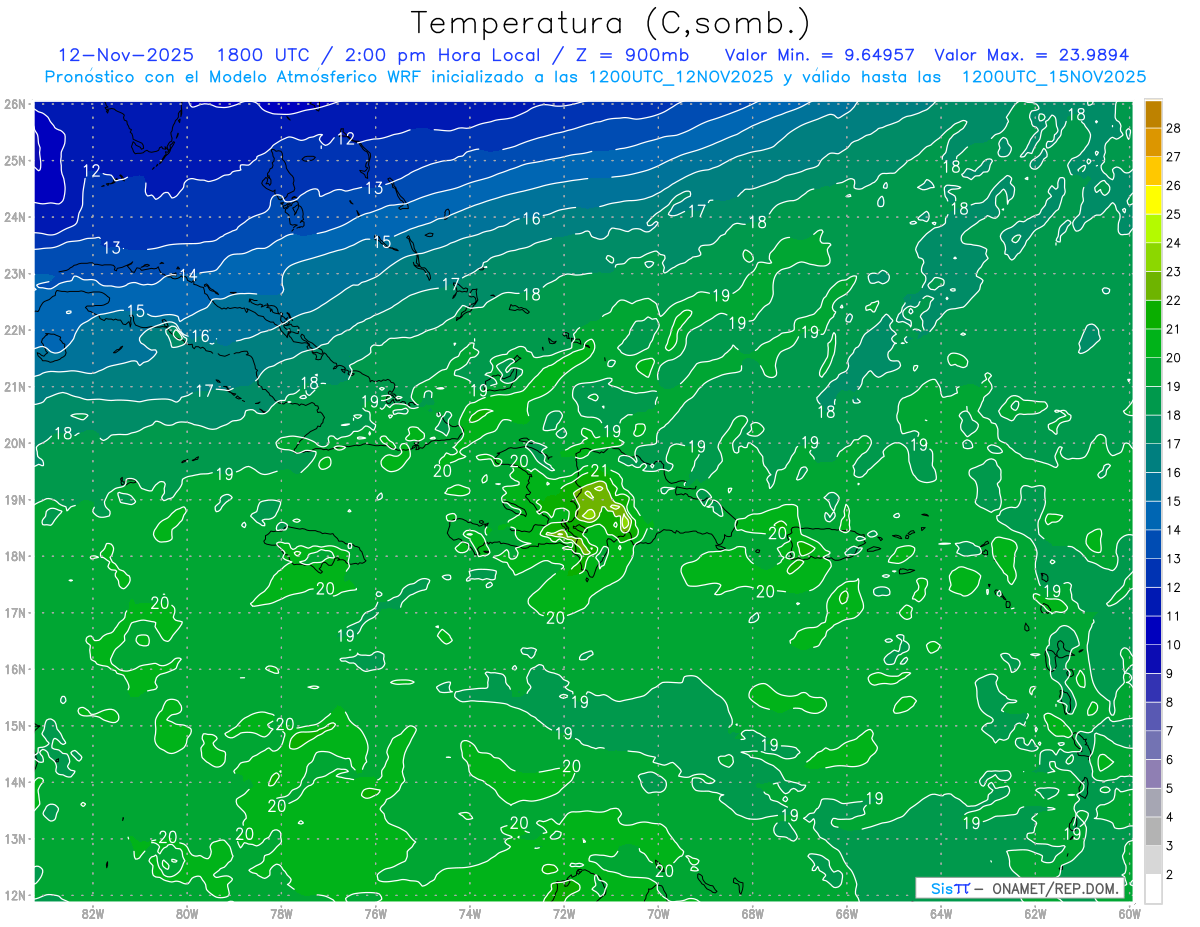Click the 22N latitude axis label
Viewport: 1200px width, 927px height.
(x=15, y=330)
